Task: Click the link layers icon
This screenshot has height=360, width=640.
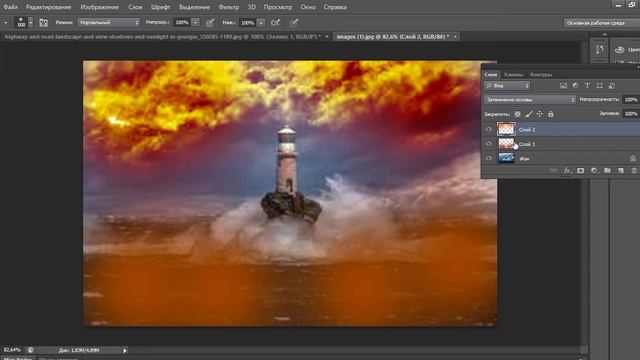Action: tap(553, 171)
